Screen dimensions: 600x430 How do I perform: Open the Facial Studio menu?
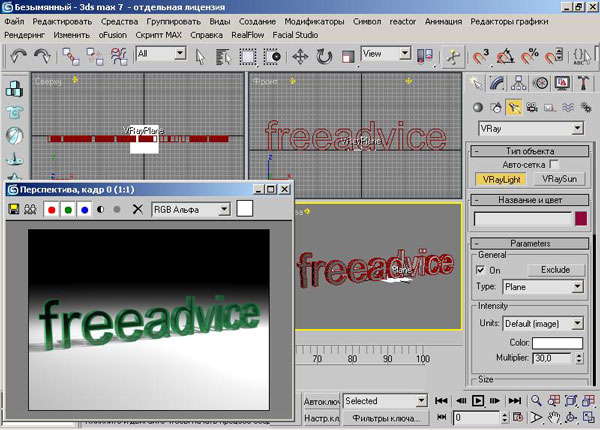point(295,35)
